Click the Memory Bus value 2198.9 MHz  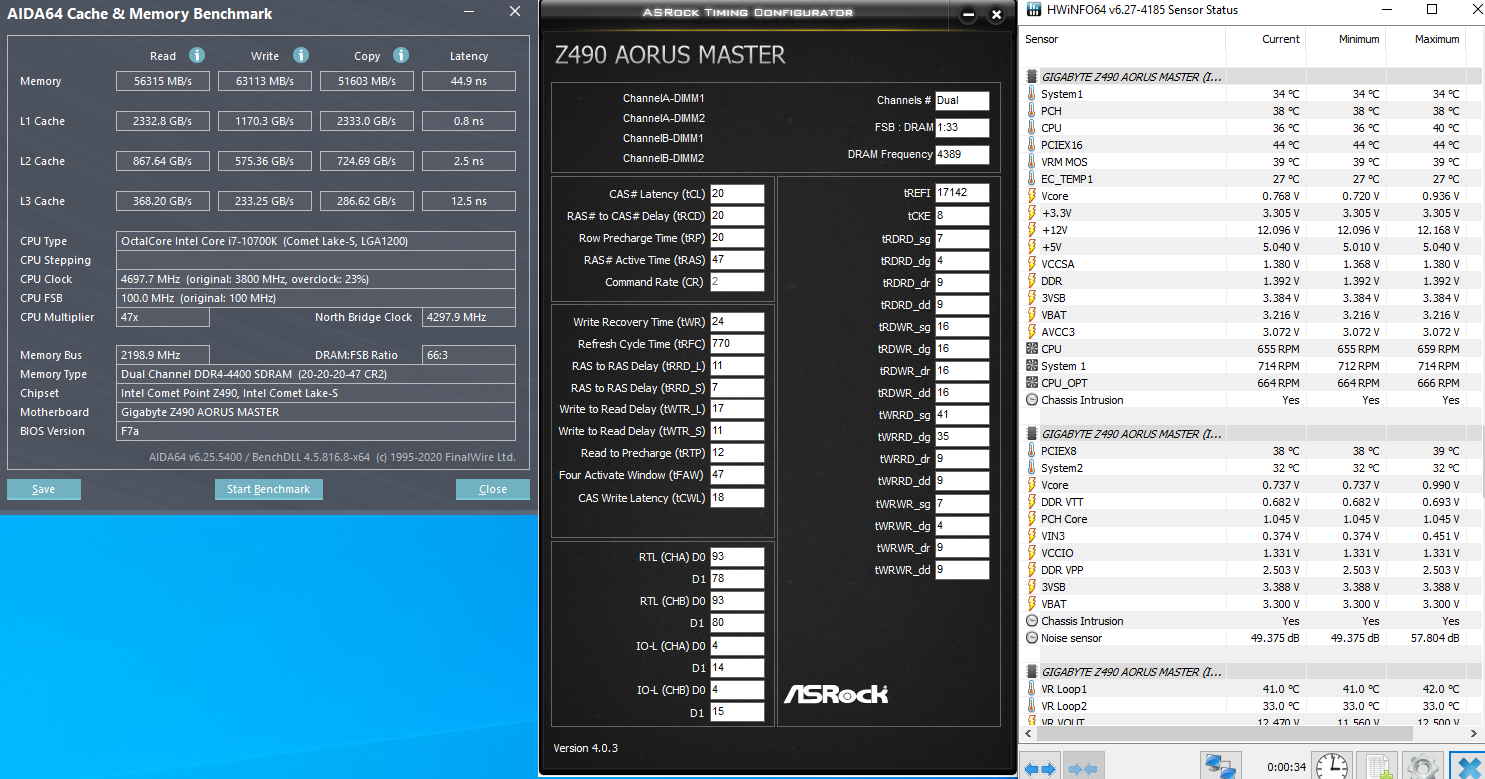[x=162, y=355]
